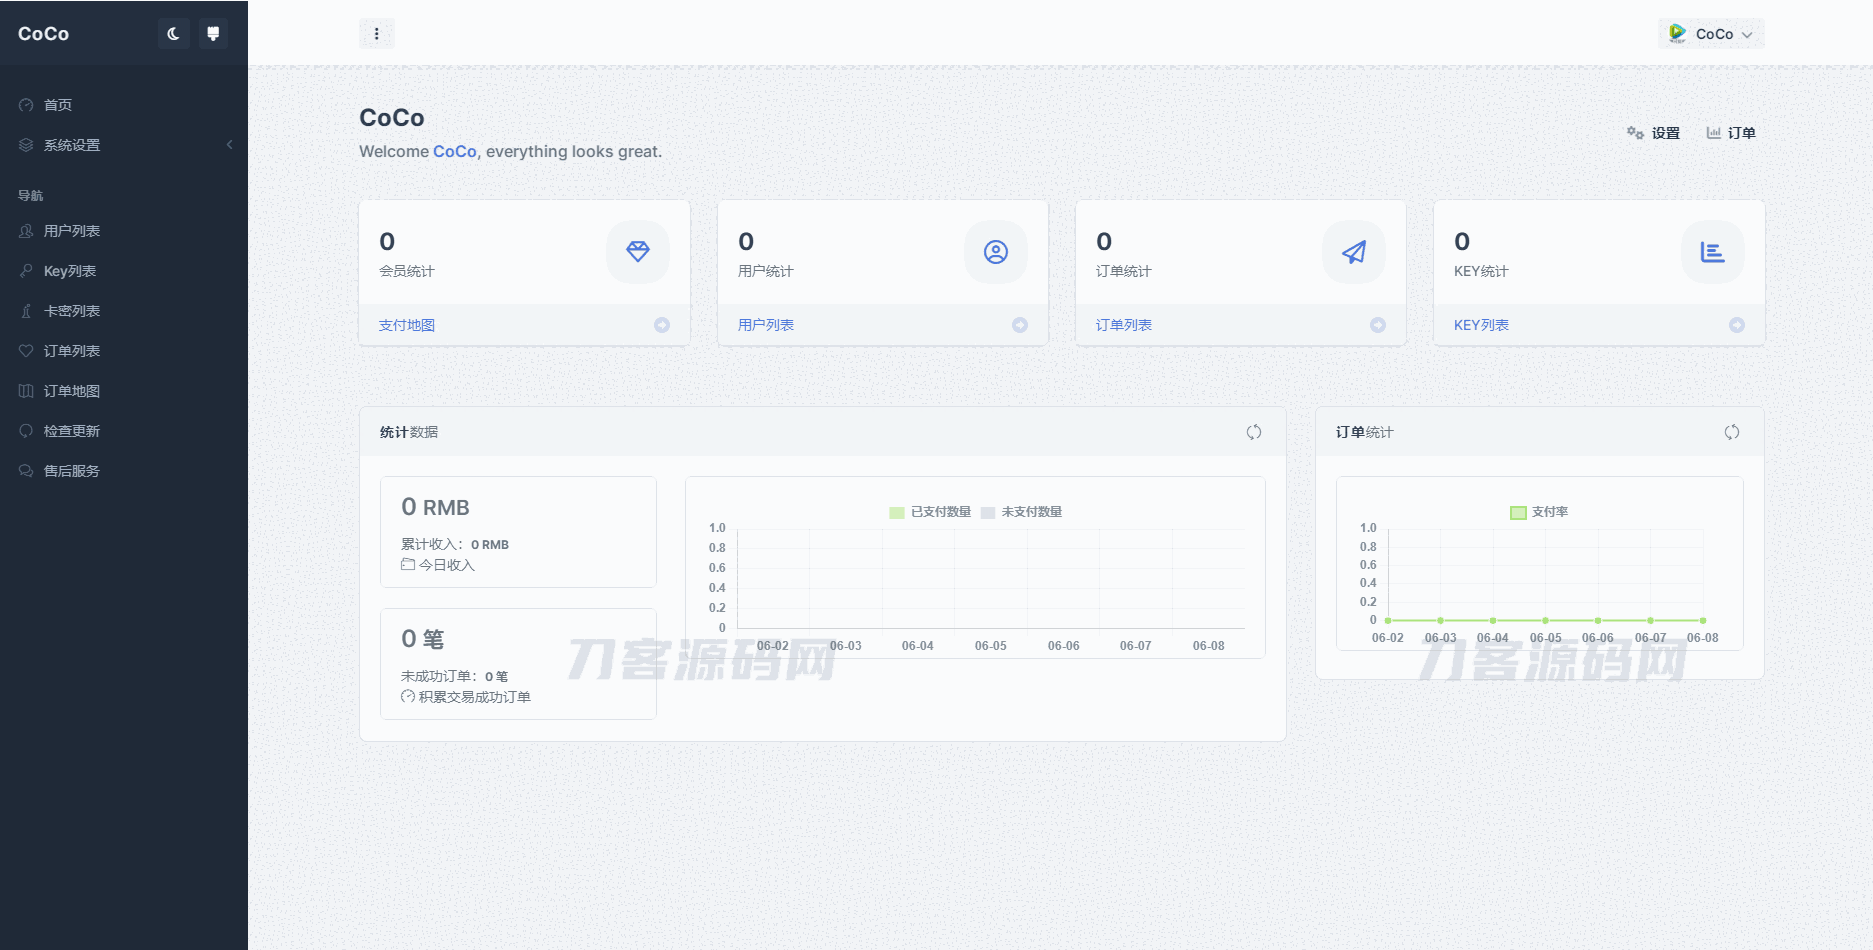Click the 支付率 legend color swatch
Screen dimensions: 1873x950
[1518, 512]
